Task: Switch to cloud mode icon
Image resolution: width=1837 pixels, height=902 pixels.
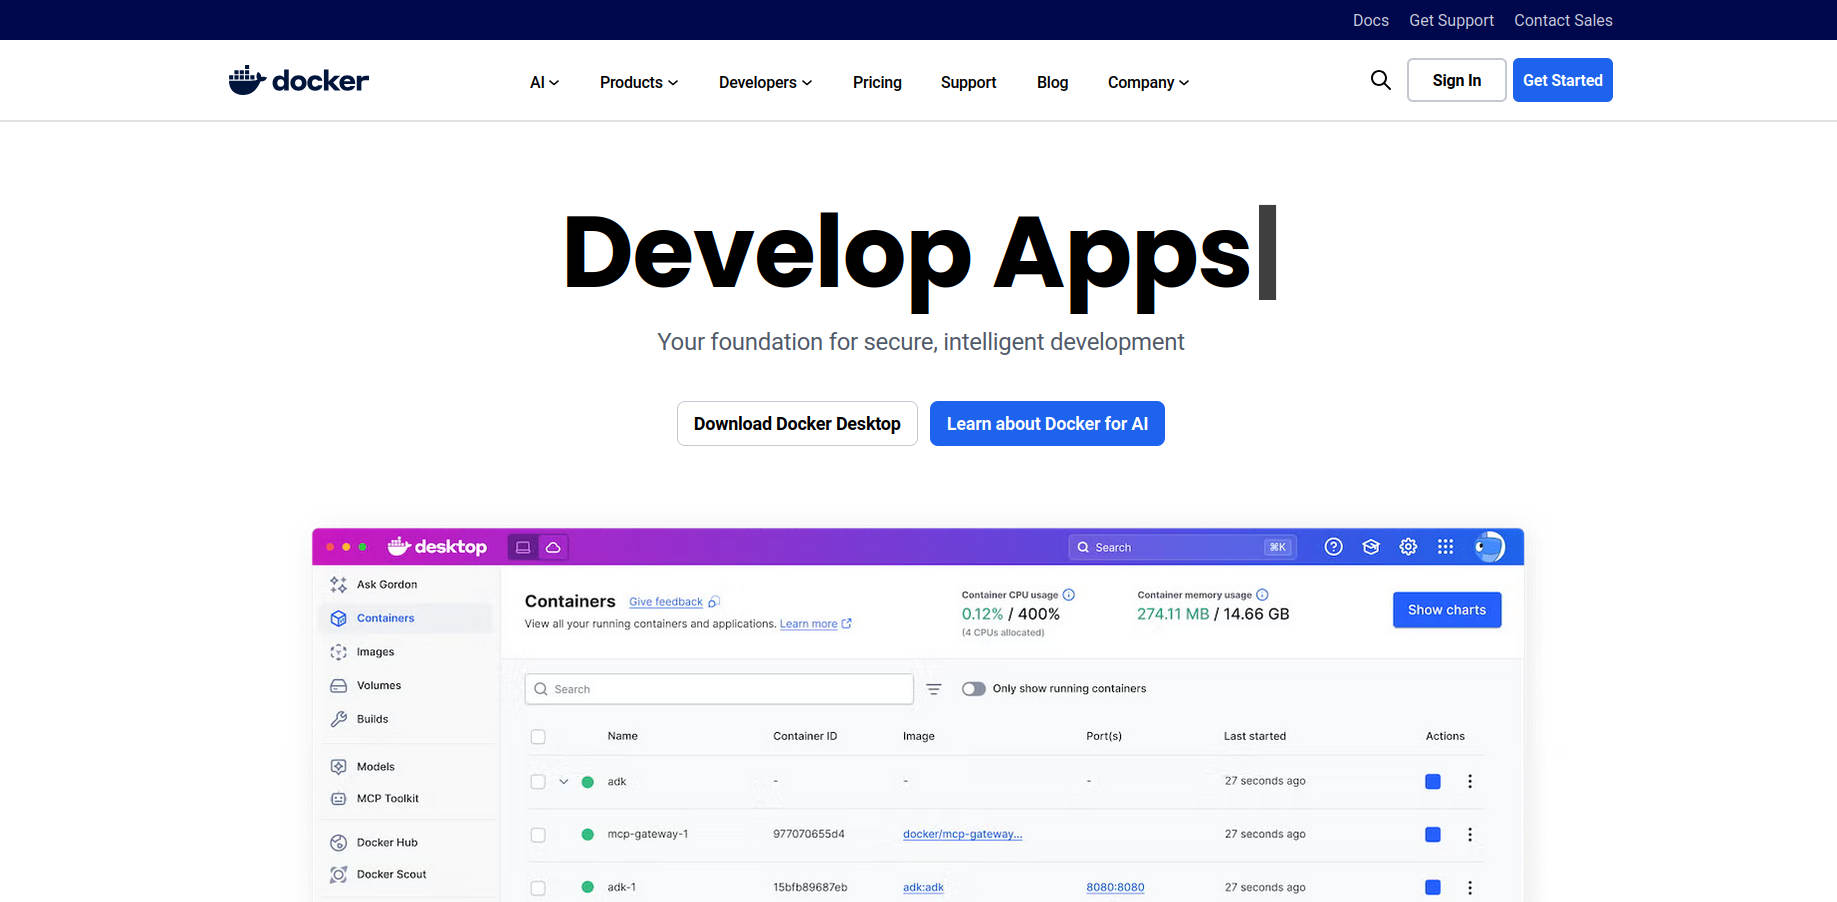Action: [553, 547]
